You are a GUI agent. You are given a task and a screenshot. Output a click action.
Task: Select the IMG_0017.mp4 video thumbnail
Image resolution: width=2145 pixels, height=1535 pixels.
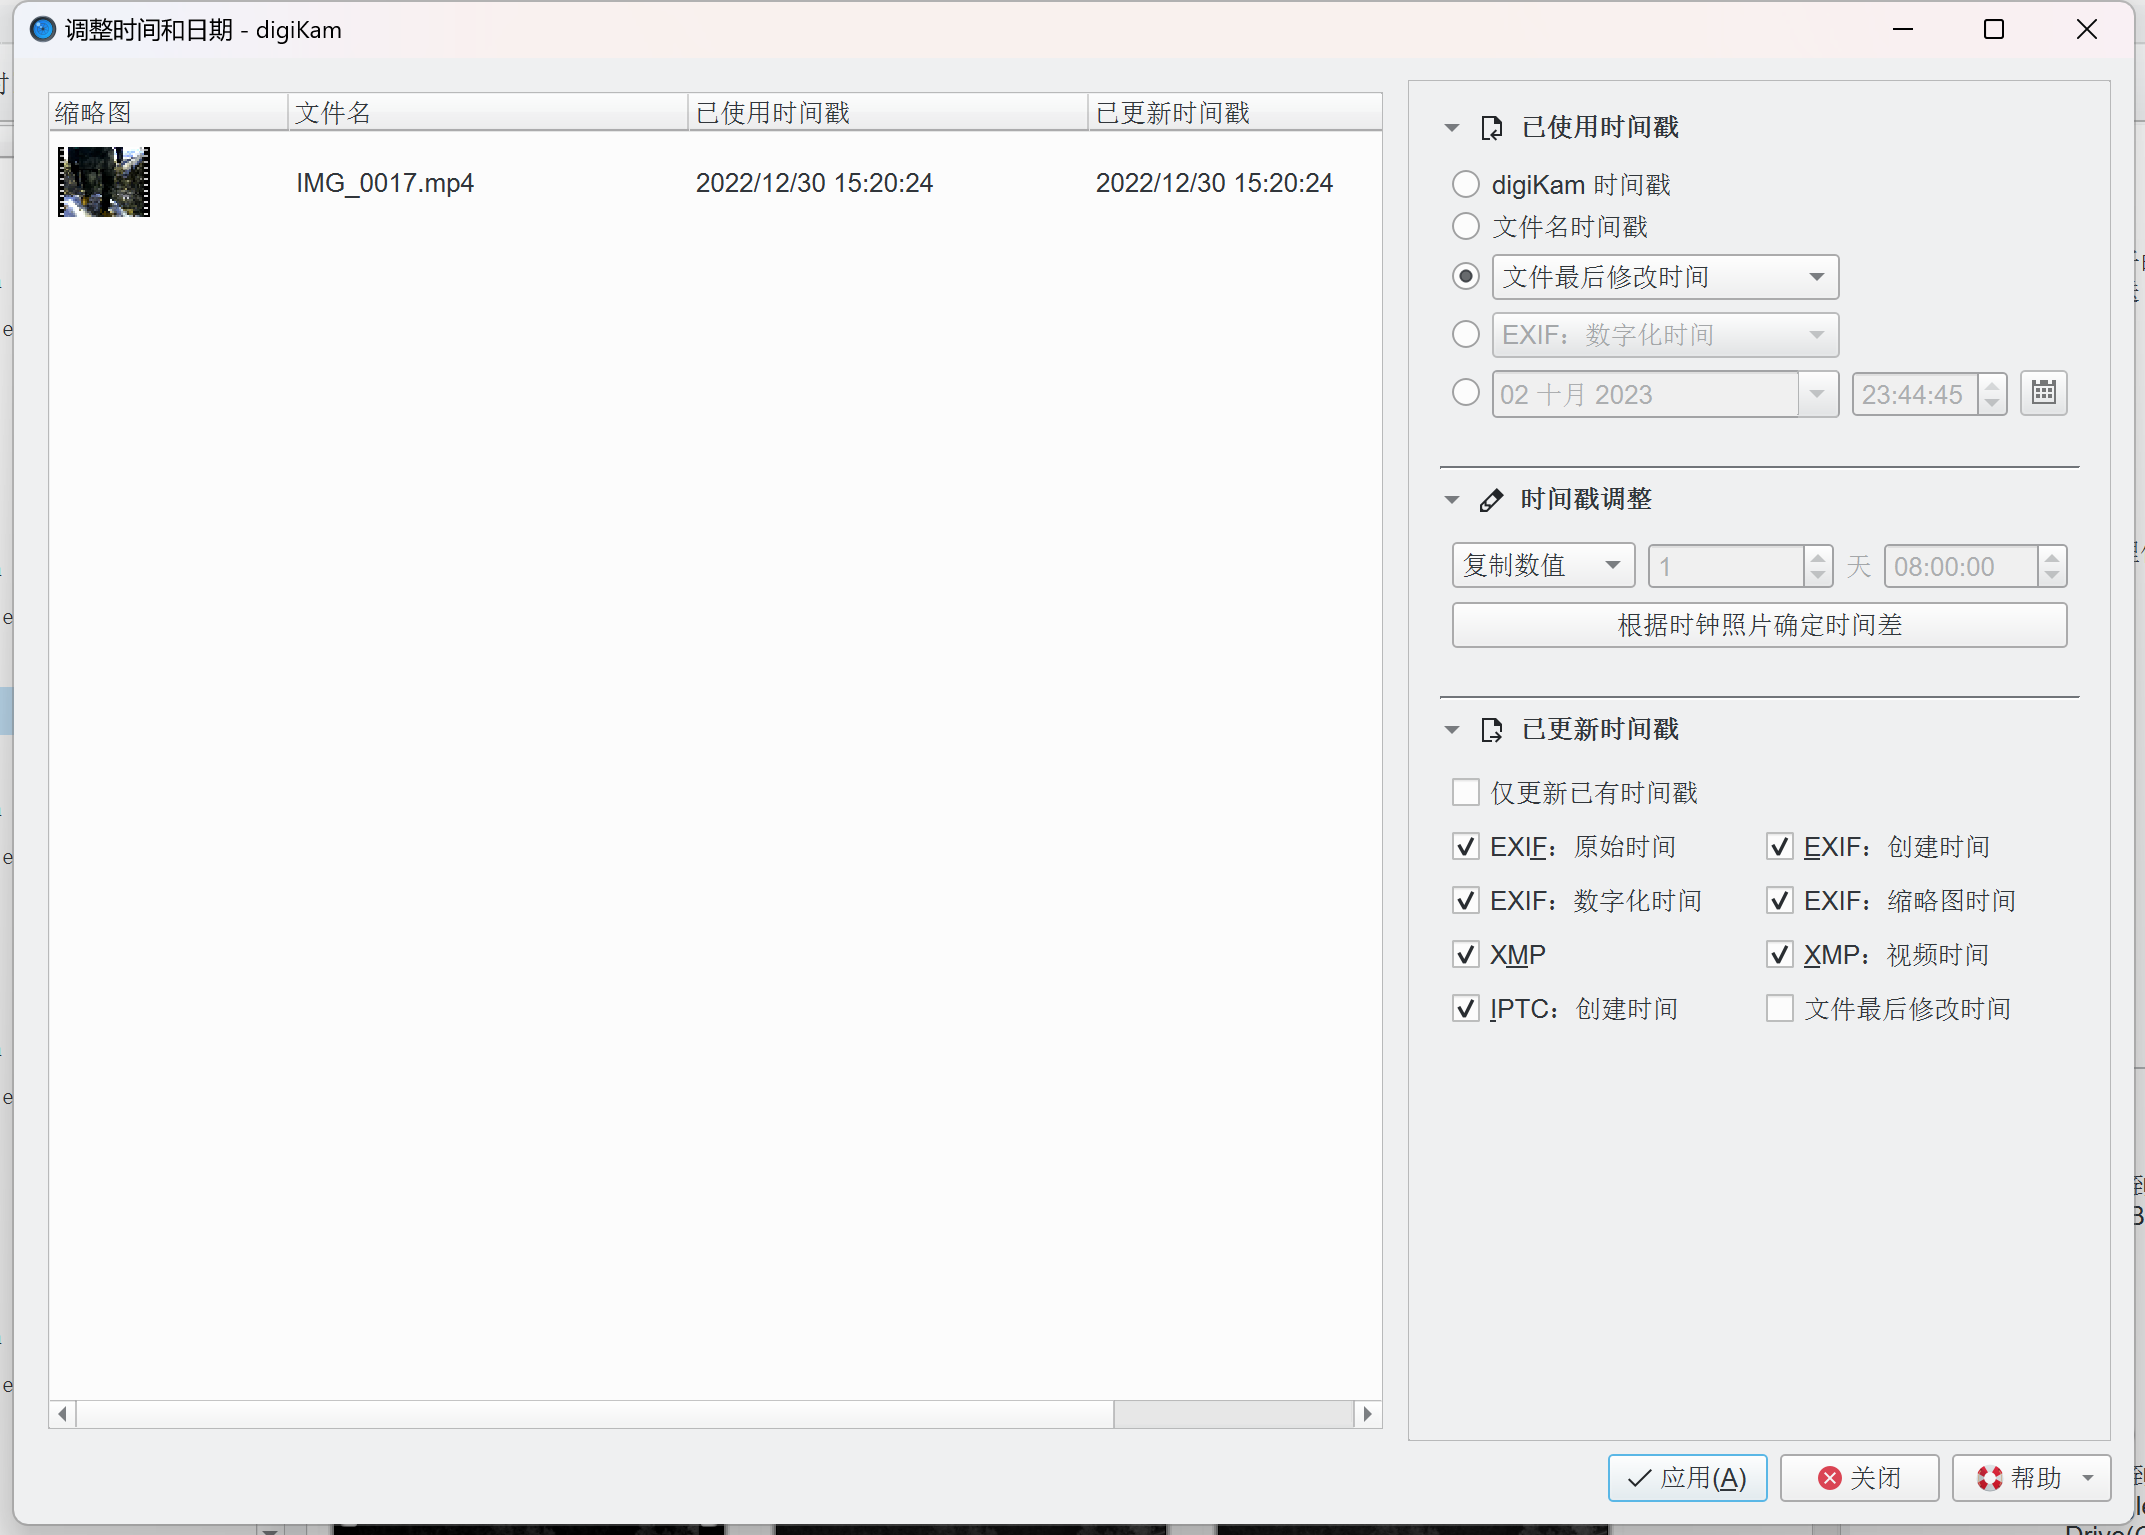coord(104,182)
